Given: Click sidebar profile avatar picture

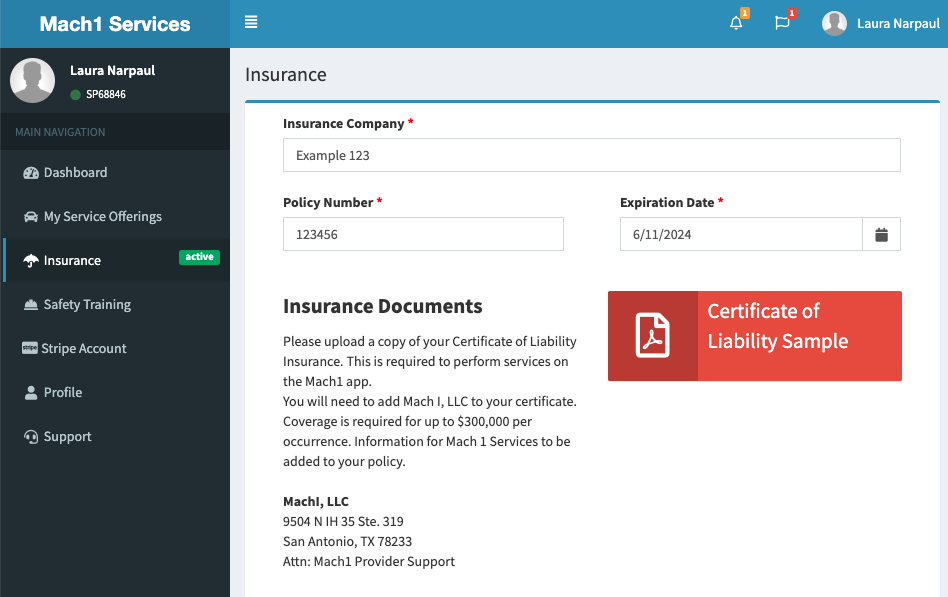Looking at the screenshot, I should (33, 80).
